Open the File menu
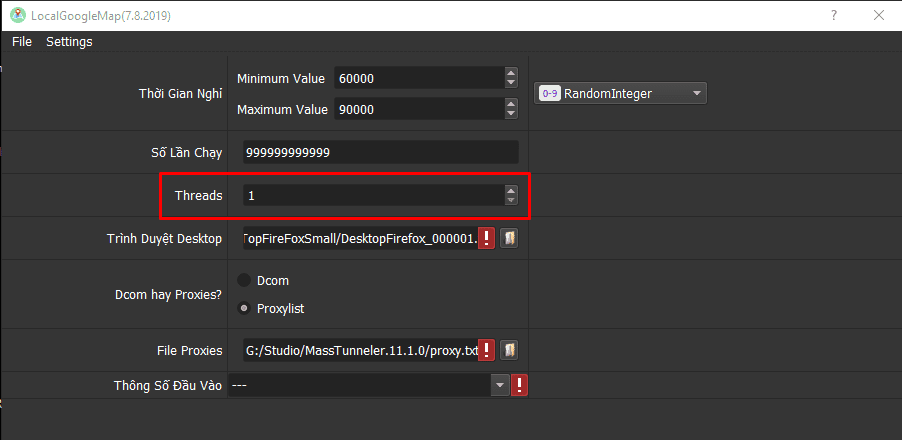Screen dimensions: 902x440 coord(22,42)
